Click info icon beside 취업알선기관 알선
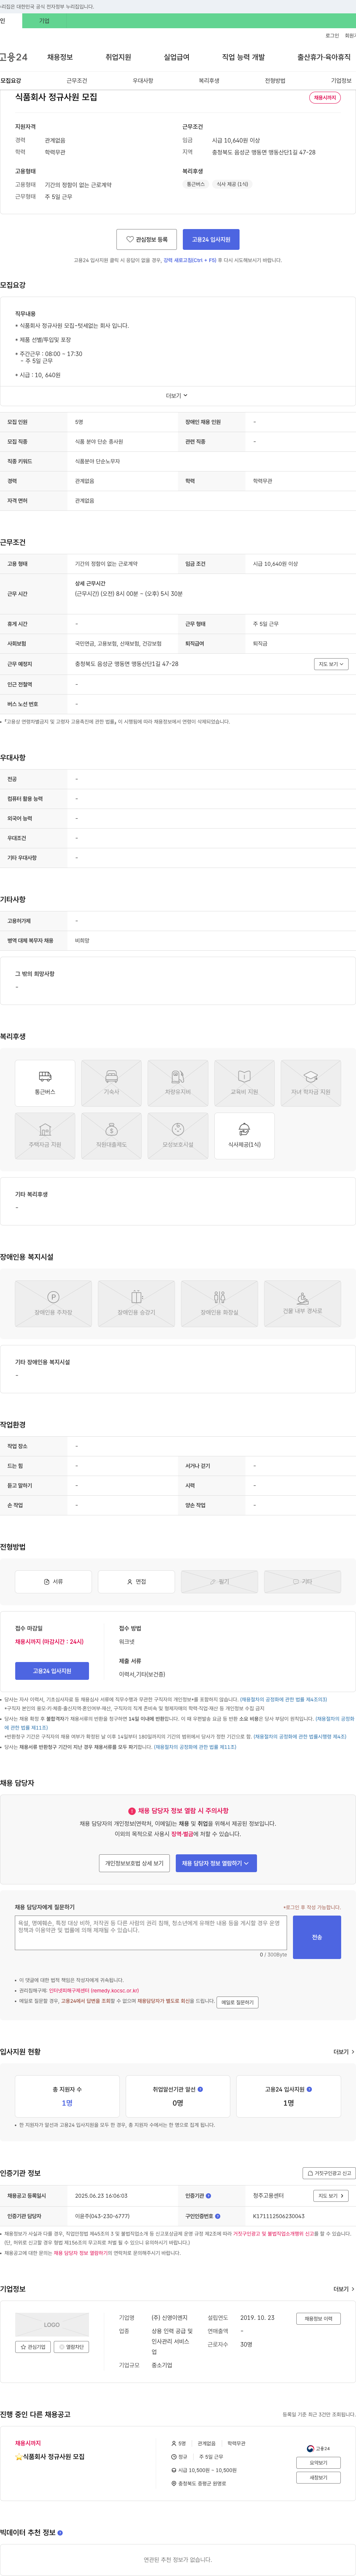The width and height of the screenshot is (356, 2576). (x=200, y=2089)
